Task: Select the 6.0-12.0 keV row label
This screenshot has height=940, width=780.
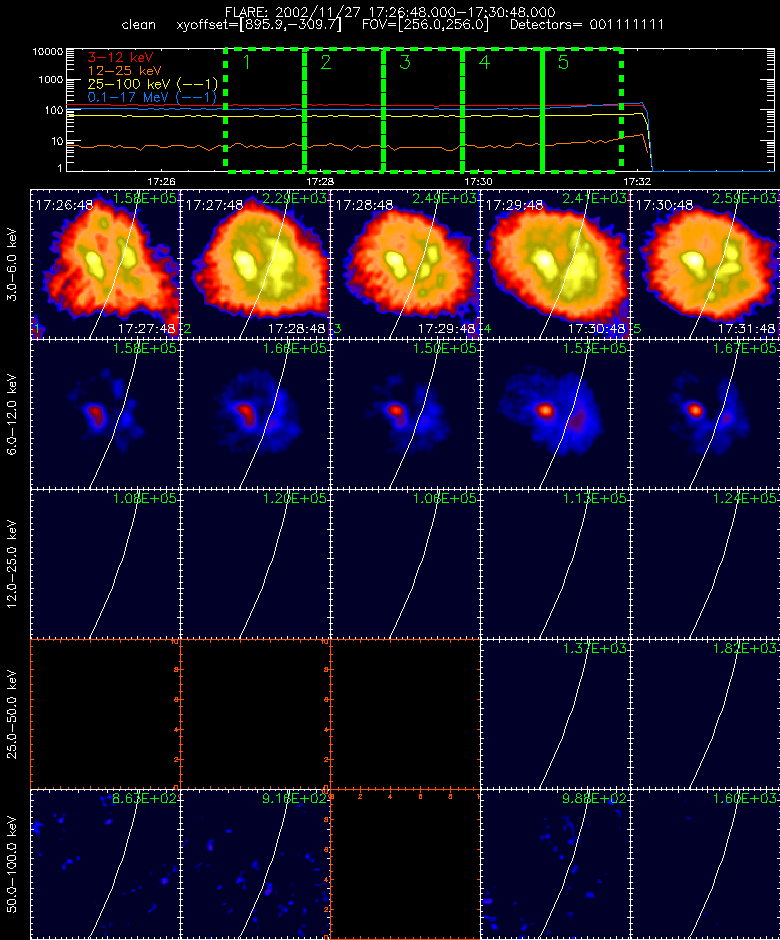Action: [x=13, y=414]
